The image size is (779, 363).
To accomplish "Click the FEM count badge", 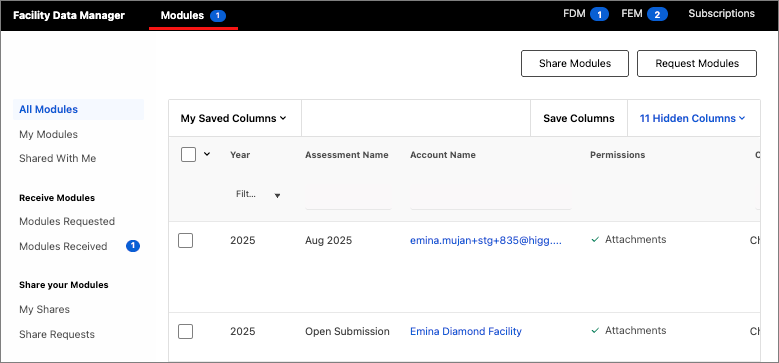I will coord(657,14).
